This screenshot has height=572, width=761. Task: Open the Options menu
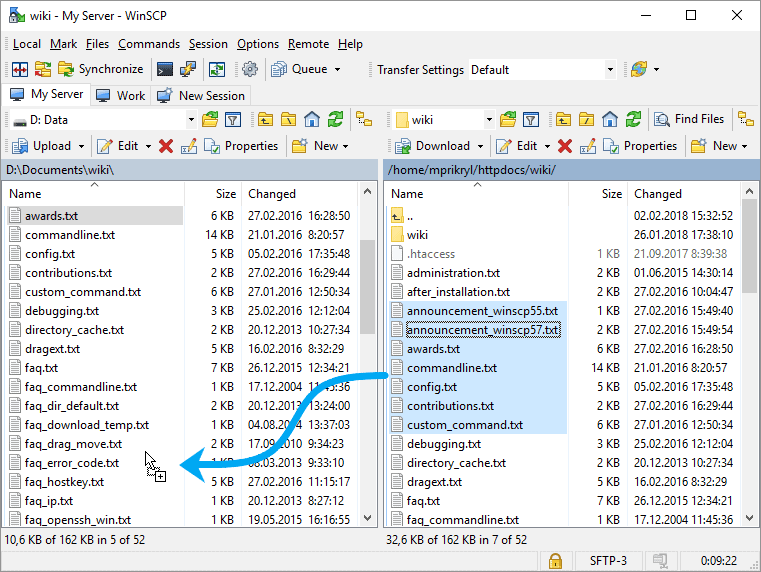[x=258, y=44]
